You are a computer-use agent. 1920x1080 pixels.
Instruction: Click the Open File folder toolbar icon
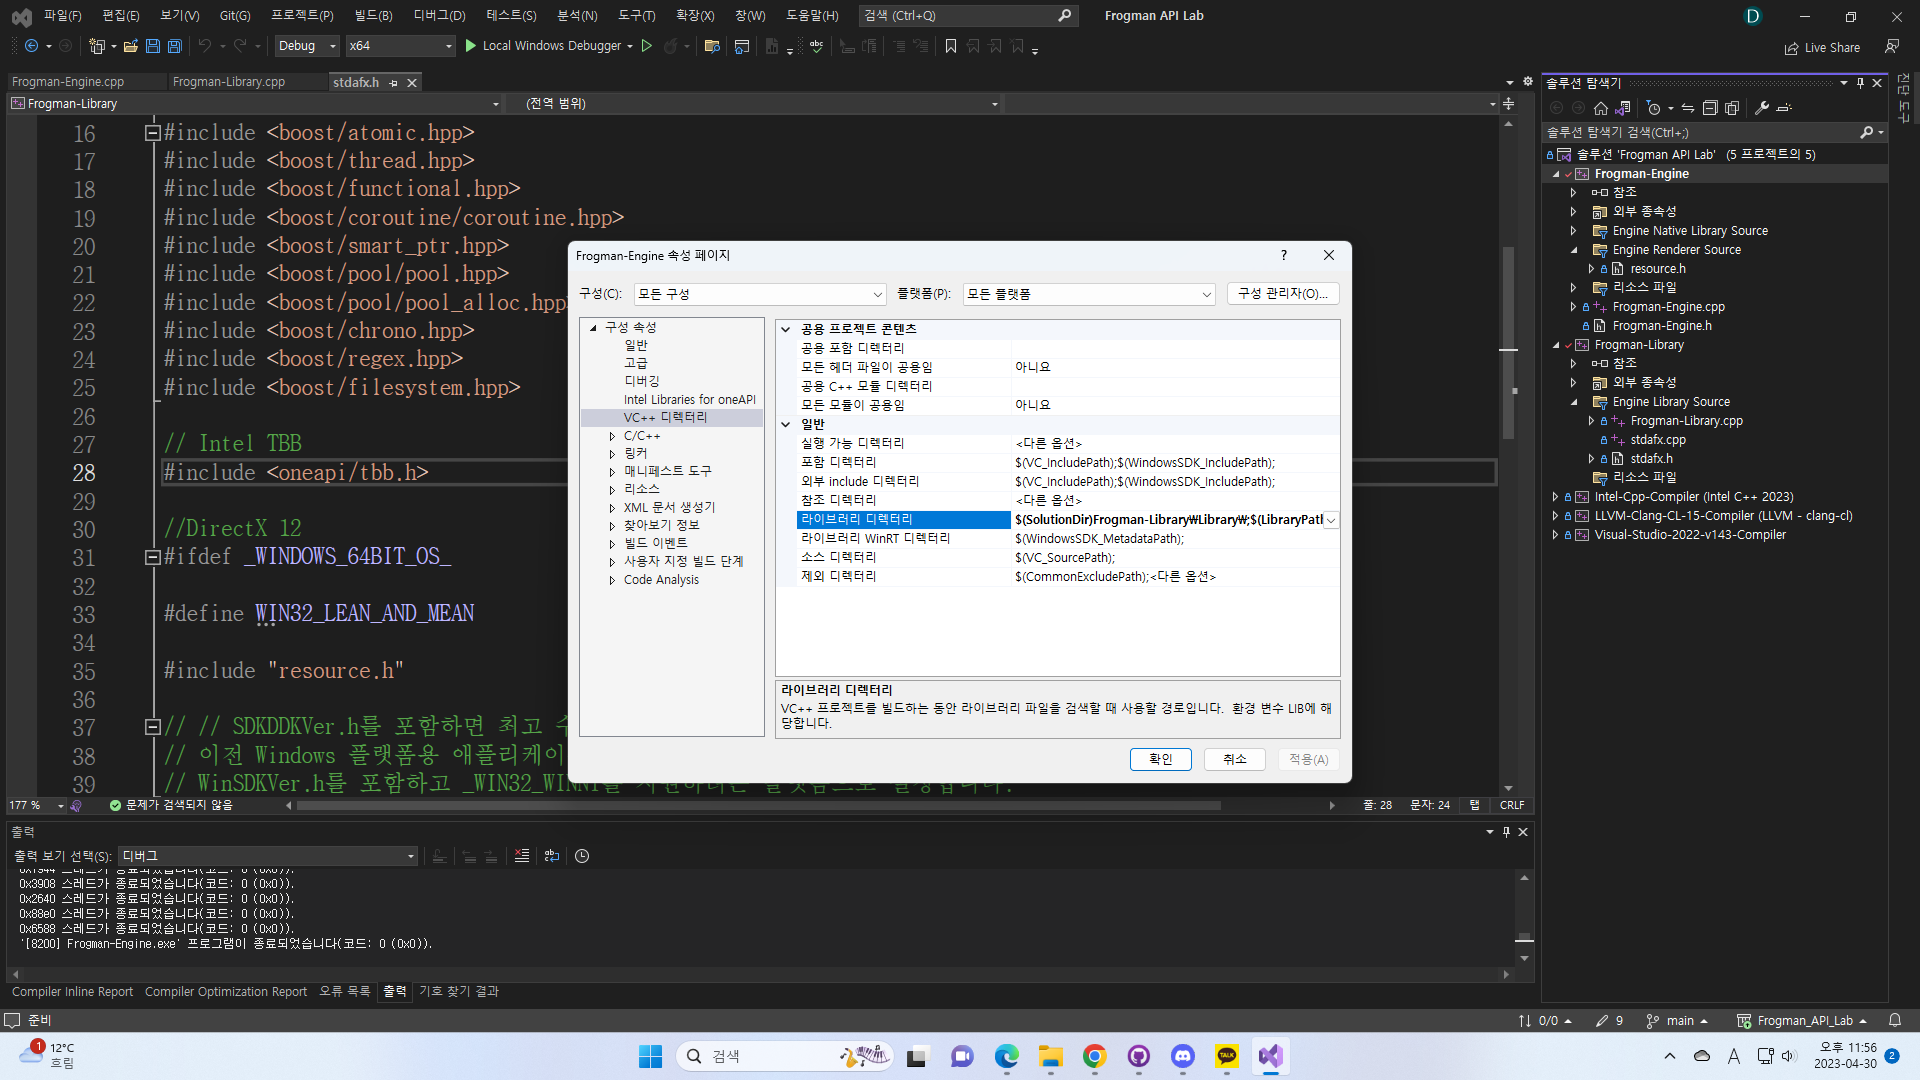point(130,46)
